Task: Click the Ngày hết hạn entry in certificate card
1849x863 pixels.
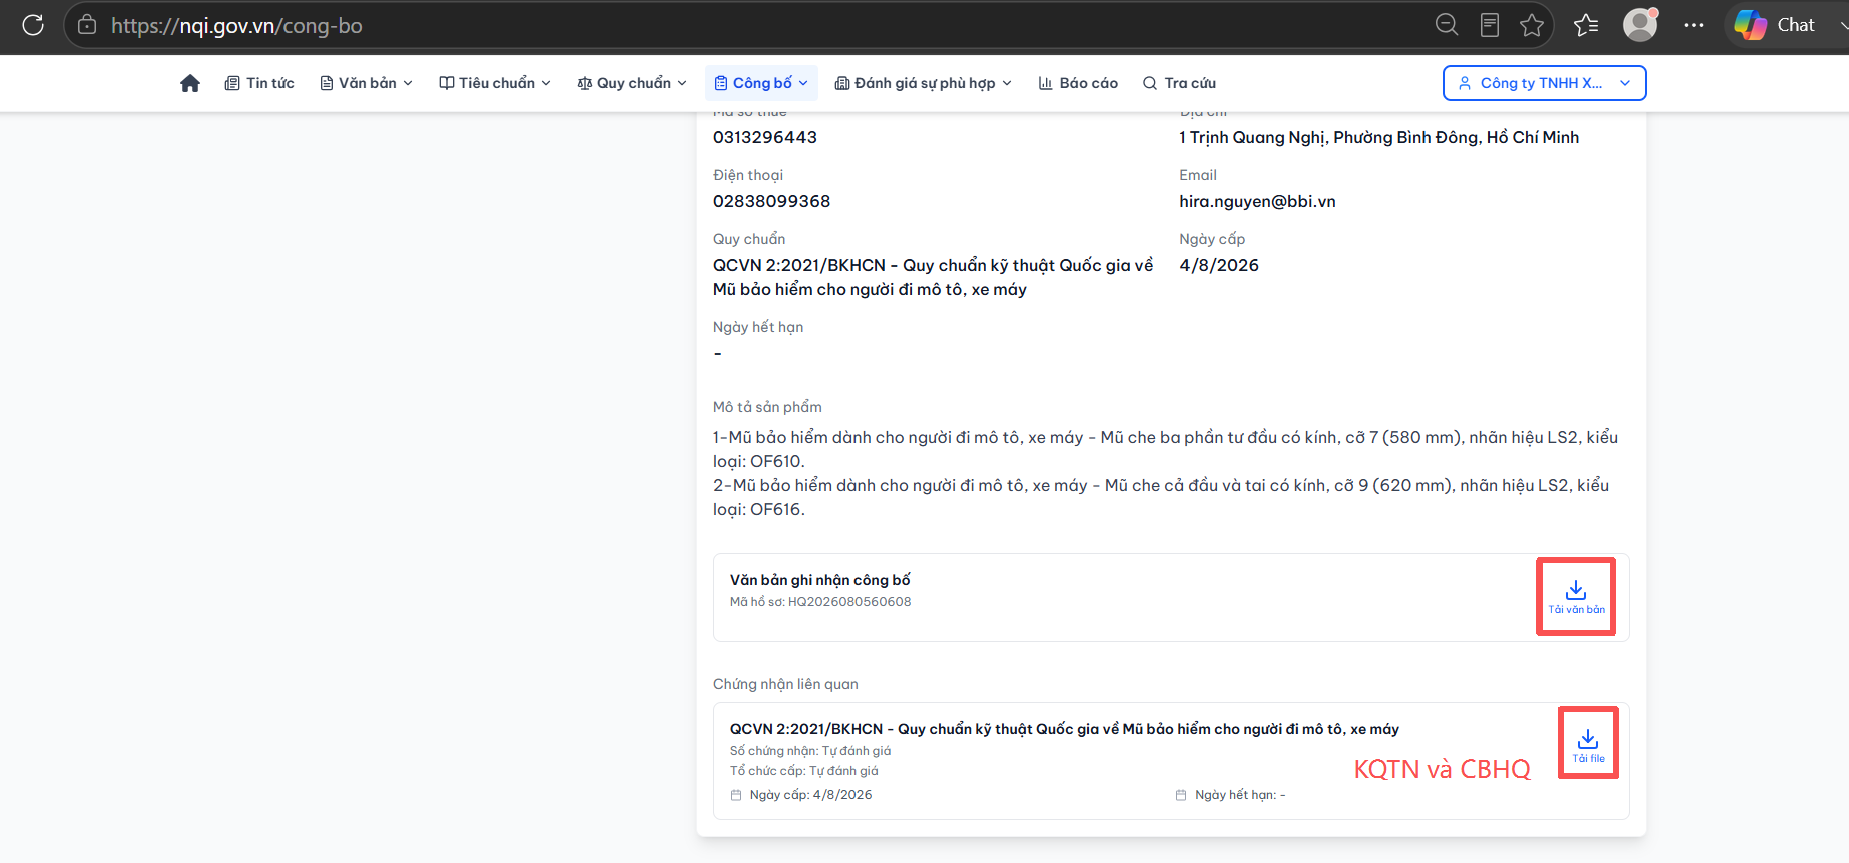Action: pyautogui.click(x=1231, y=795)
